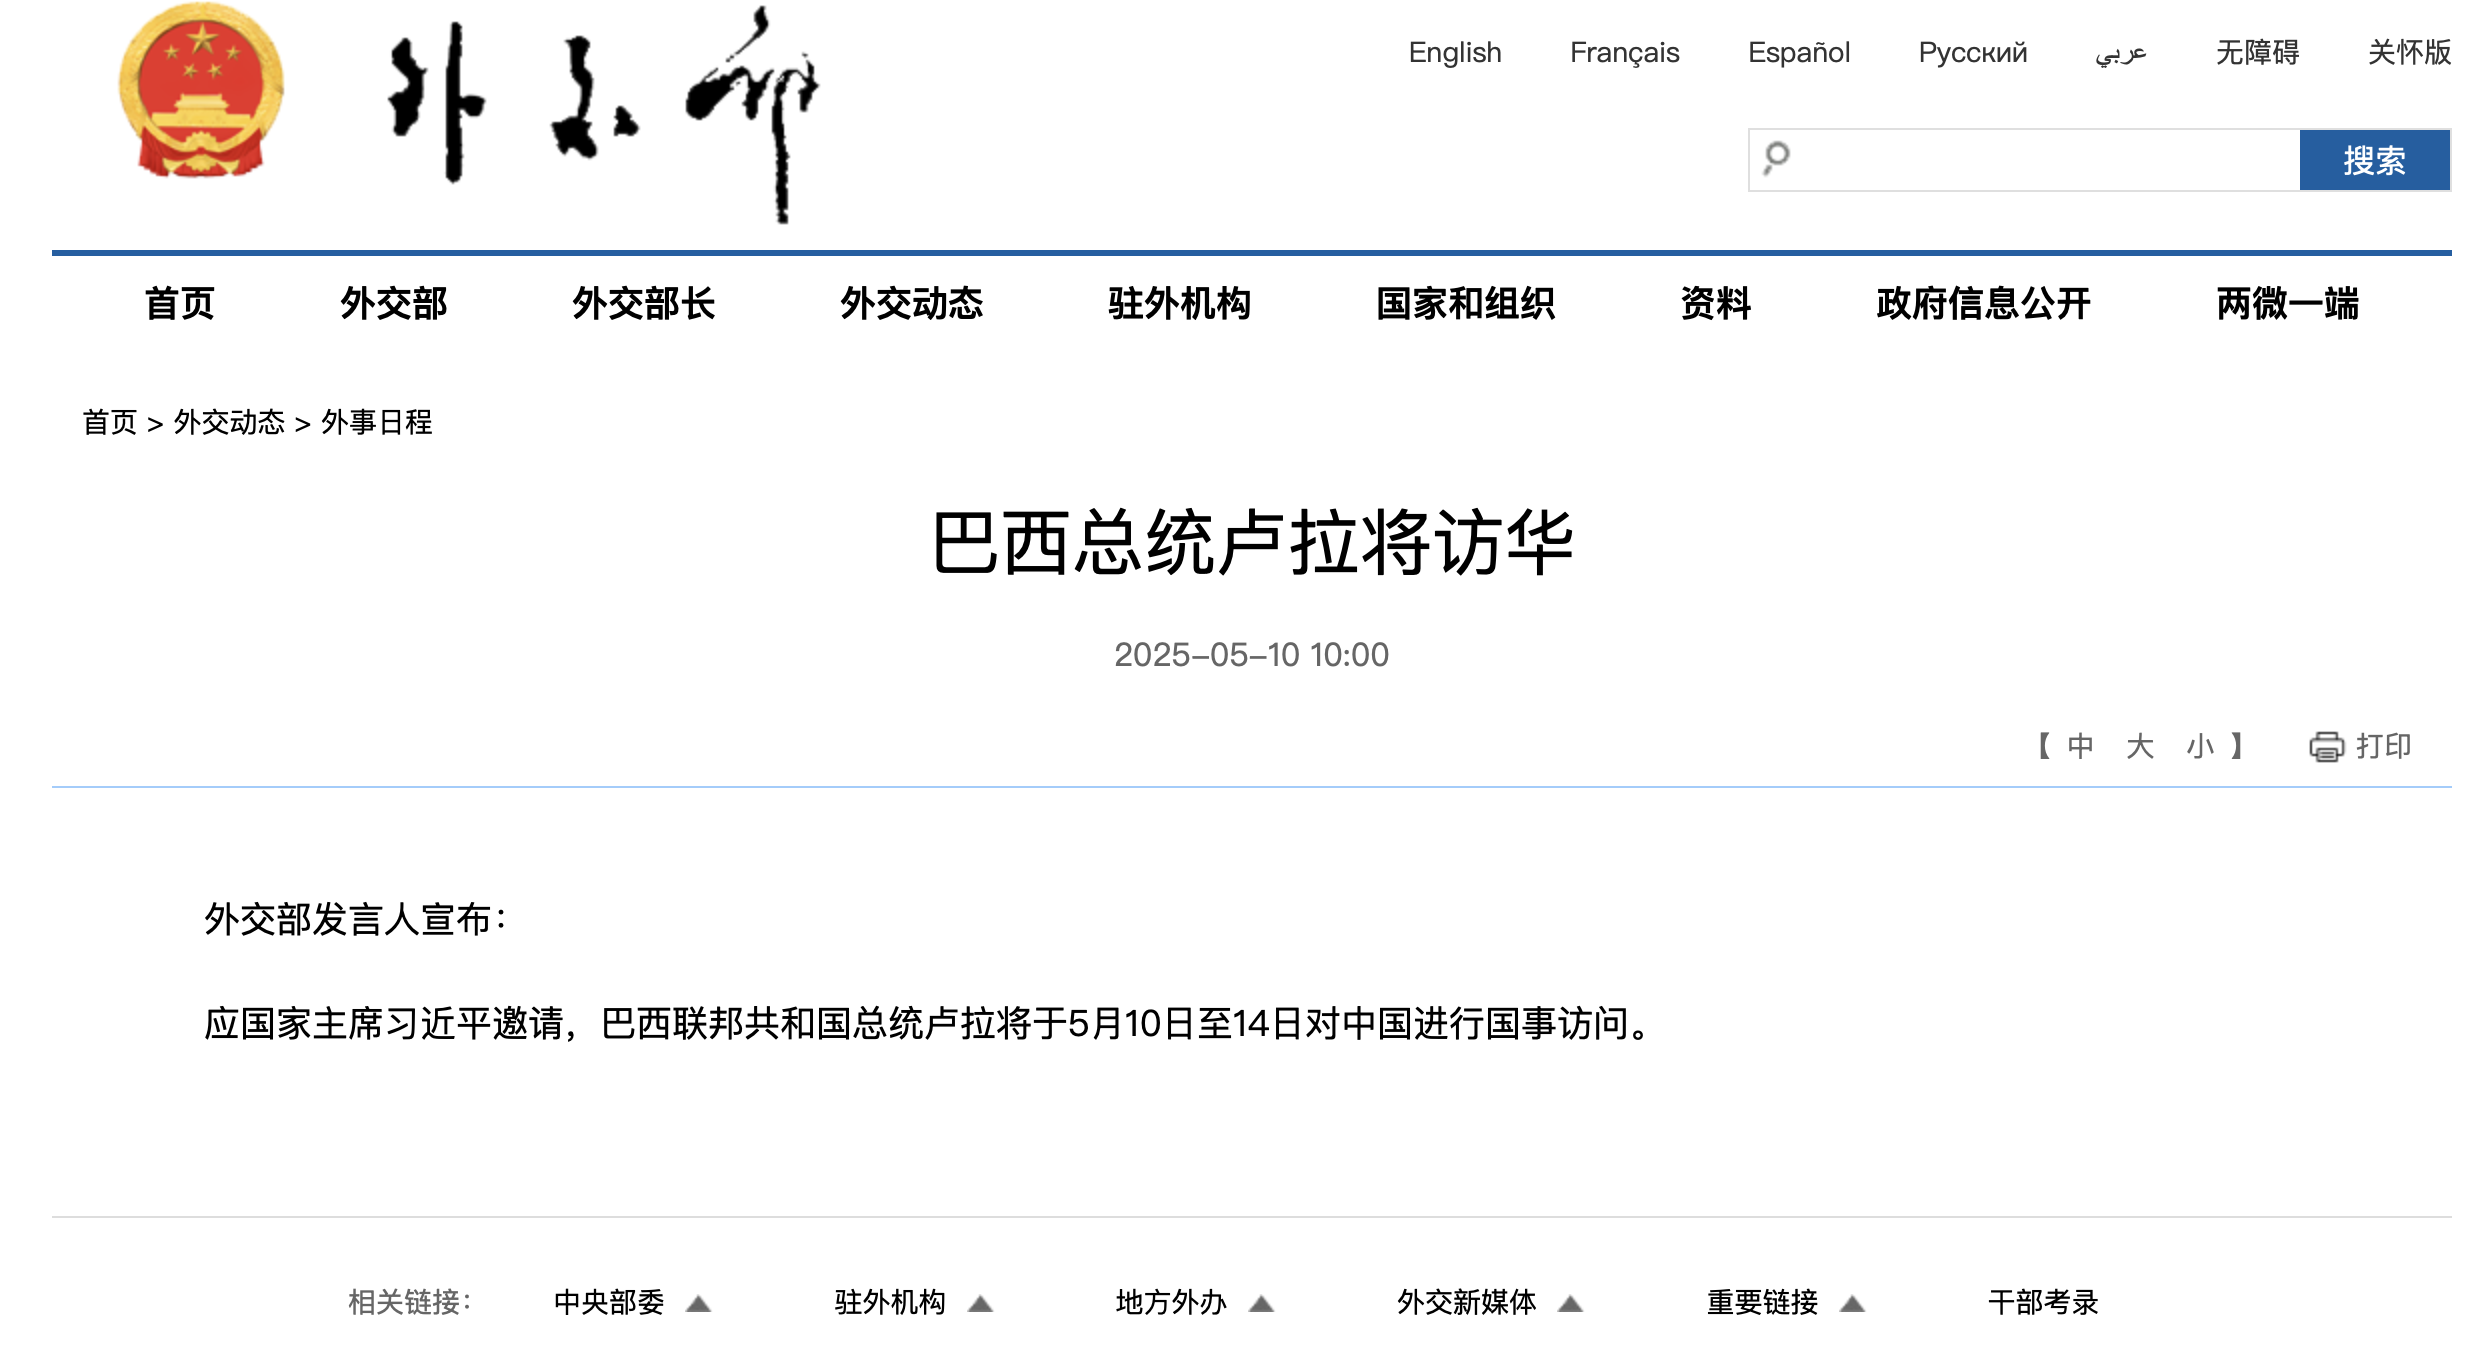The image size is (2476, 1362).
Task: Expand the 重要链接 links arrow
Action: (1852, 1303)
